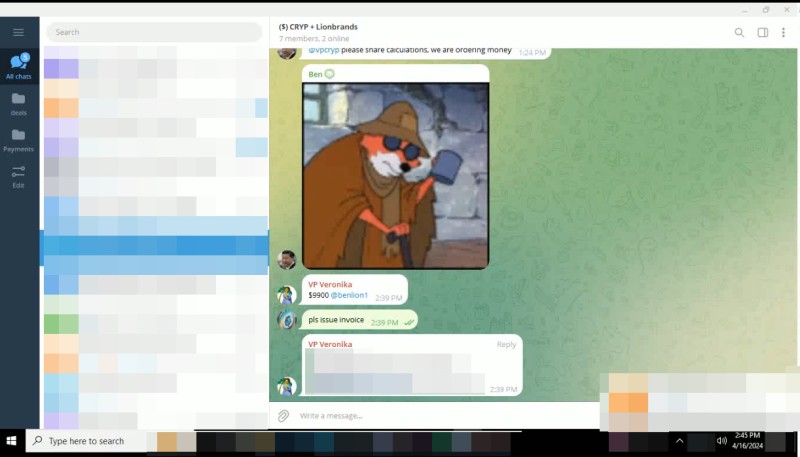Click the attach file paperclip icon
800x457 pixels.
coord(283,416)
